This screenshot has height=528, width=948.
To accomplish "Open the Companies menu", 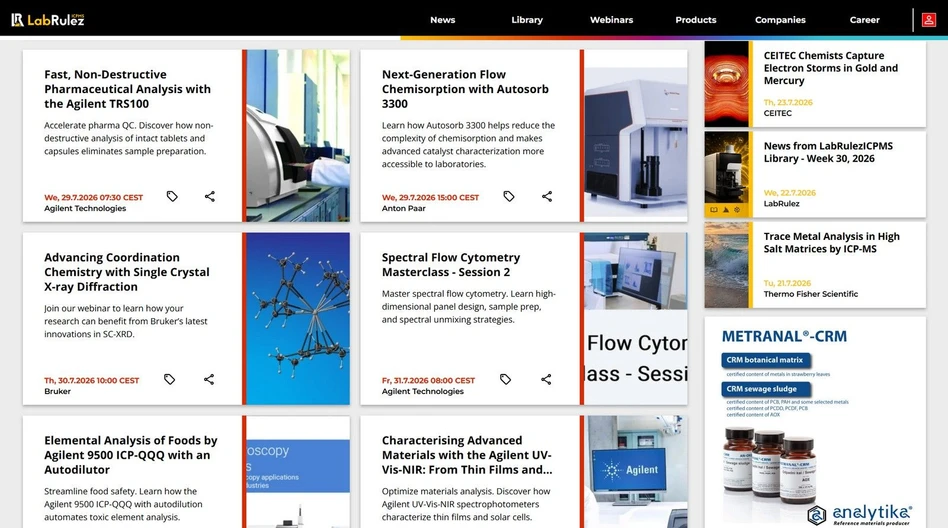I will [x=781, y=20].
